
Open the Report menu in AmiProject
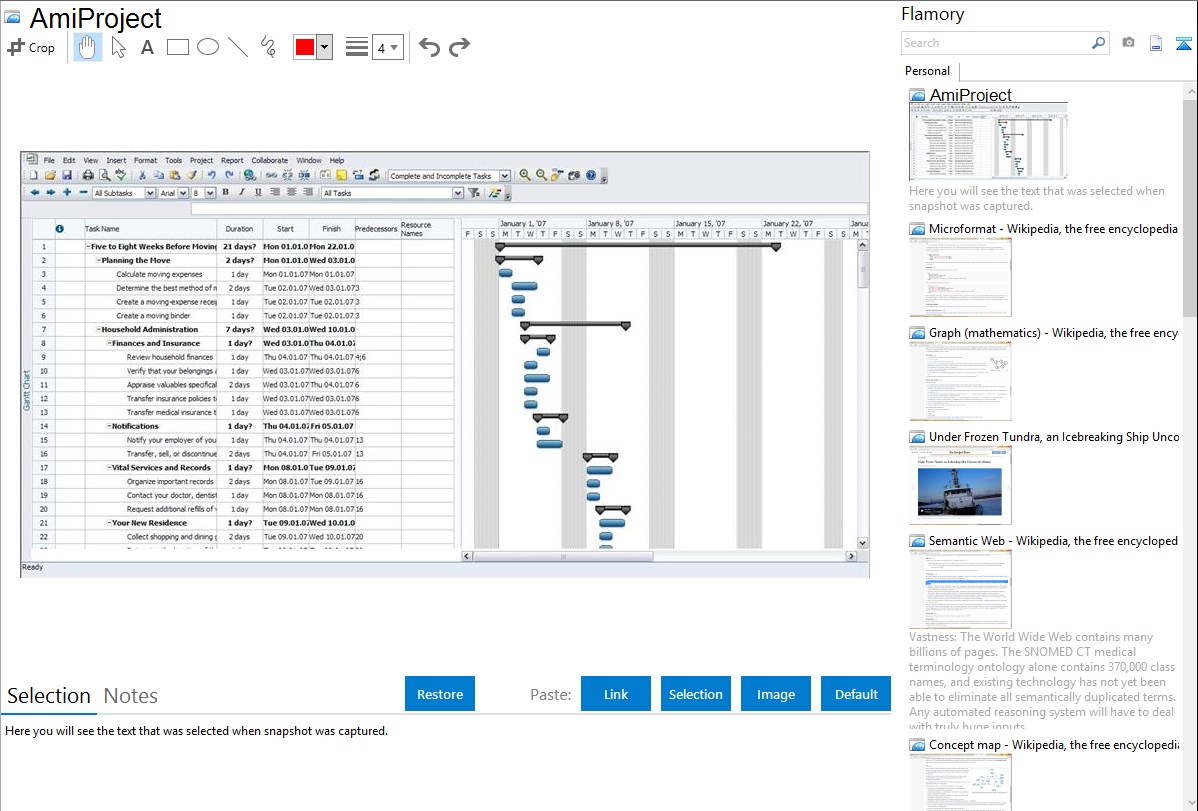pyautogui.click(x=232, y=161)
